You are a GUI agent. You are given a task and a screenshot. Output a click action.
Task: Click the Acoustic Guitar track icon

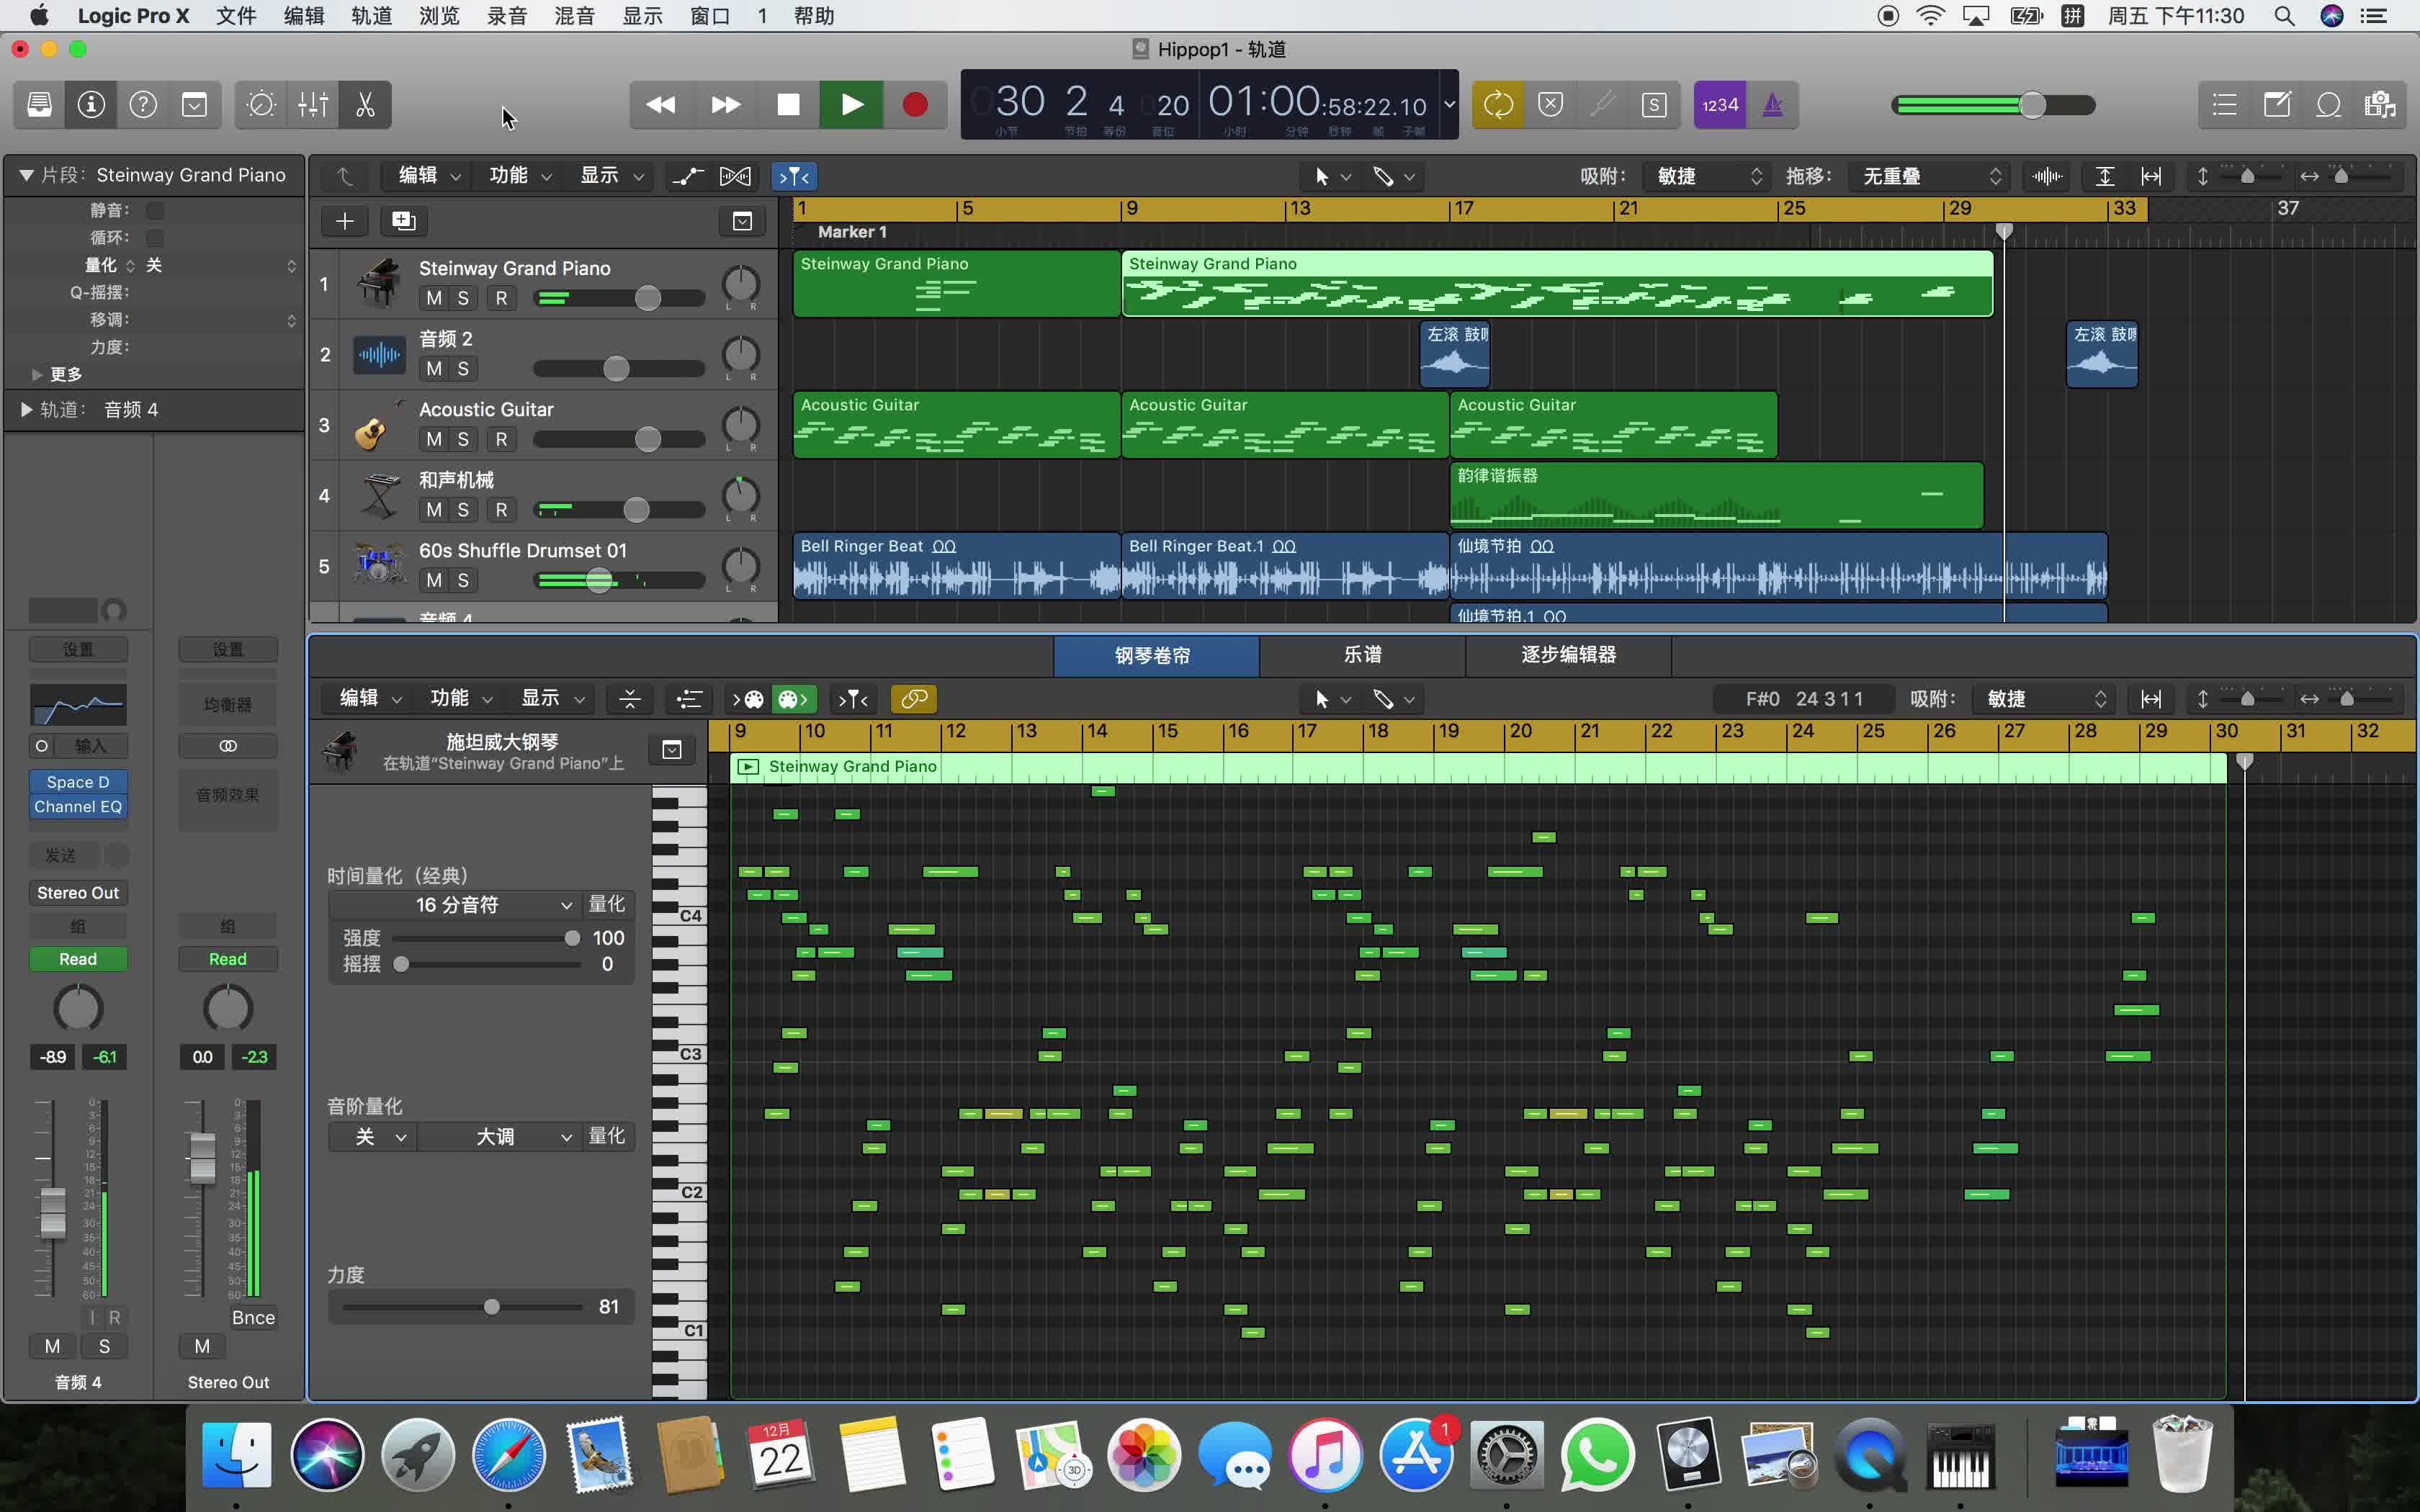(x=379, y=425)
